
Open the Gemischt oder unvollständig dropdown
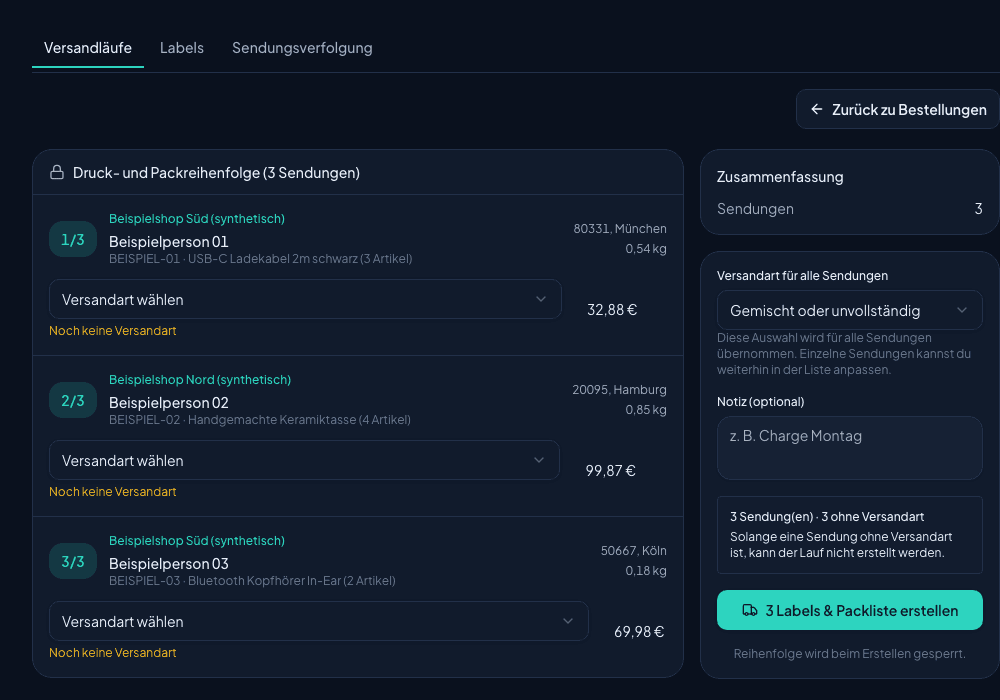point(849,310)
